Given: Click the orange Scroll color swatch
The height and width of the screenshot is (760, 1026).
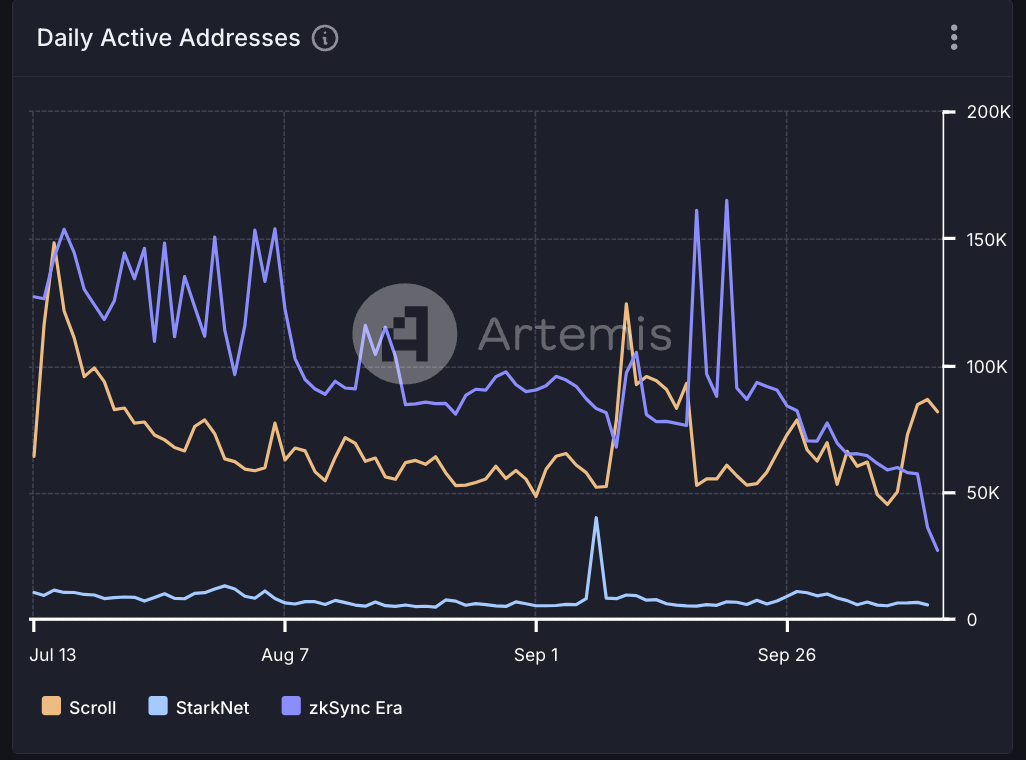Looking at the screenshot, I should pos(51,706).
